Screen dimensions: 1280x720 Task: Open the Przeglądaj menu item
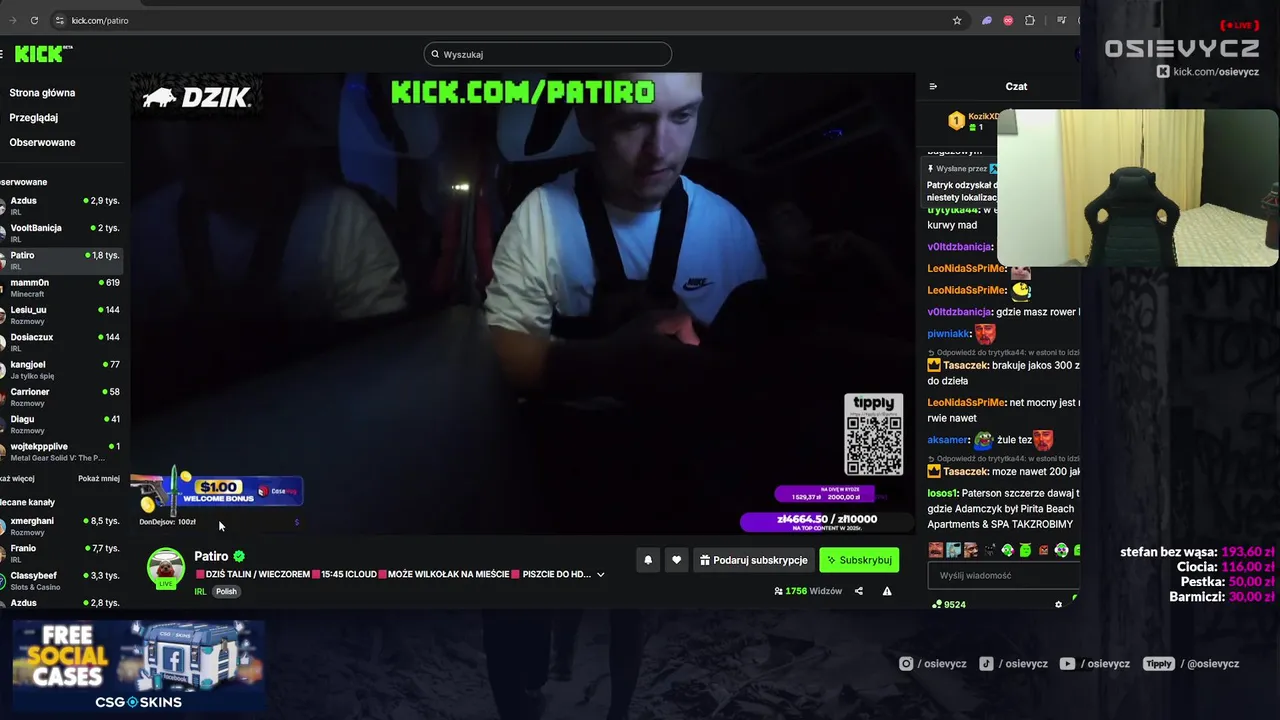[x=33, y=118]
